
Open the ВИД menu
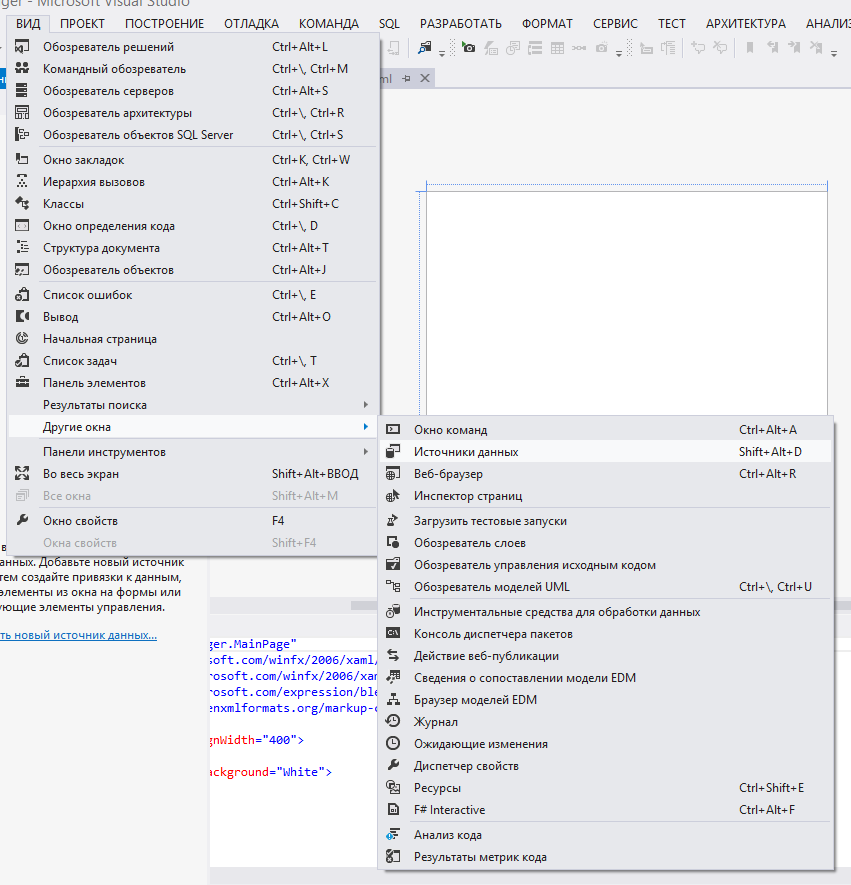coord(28,24)
